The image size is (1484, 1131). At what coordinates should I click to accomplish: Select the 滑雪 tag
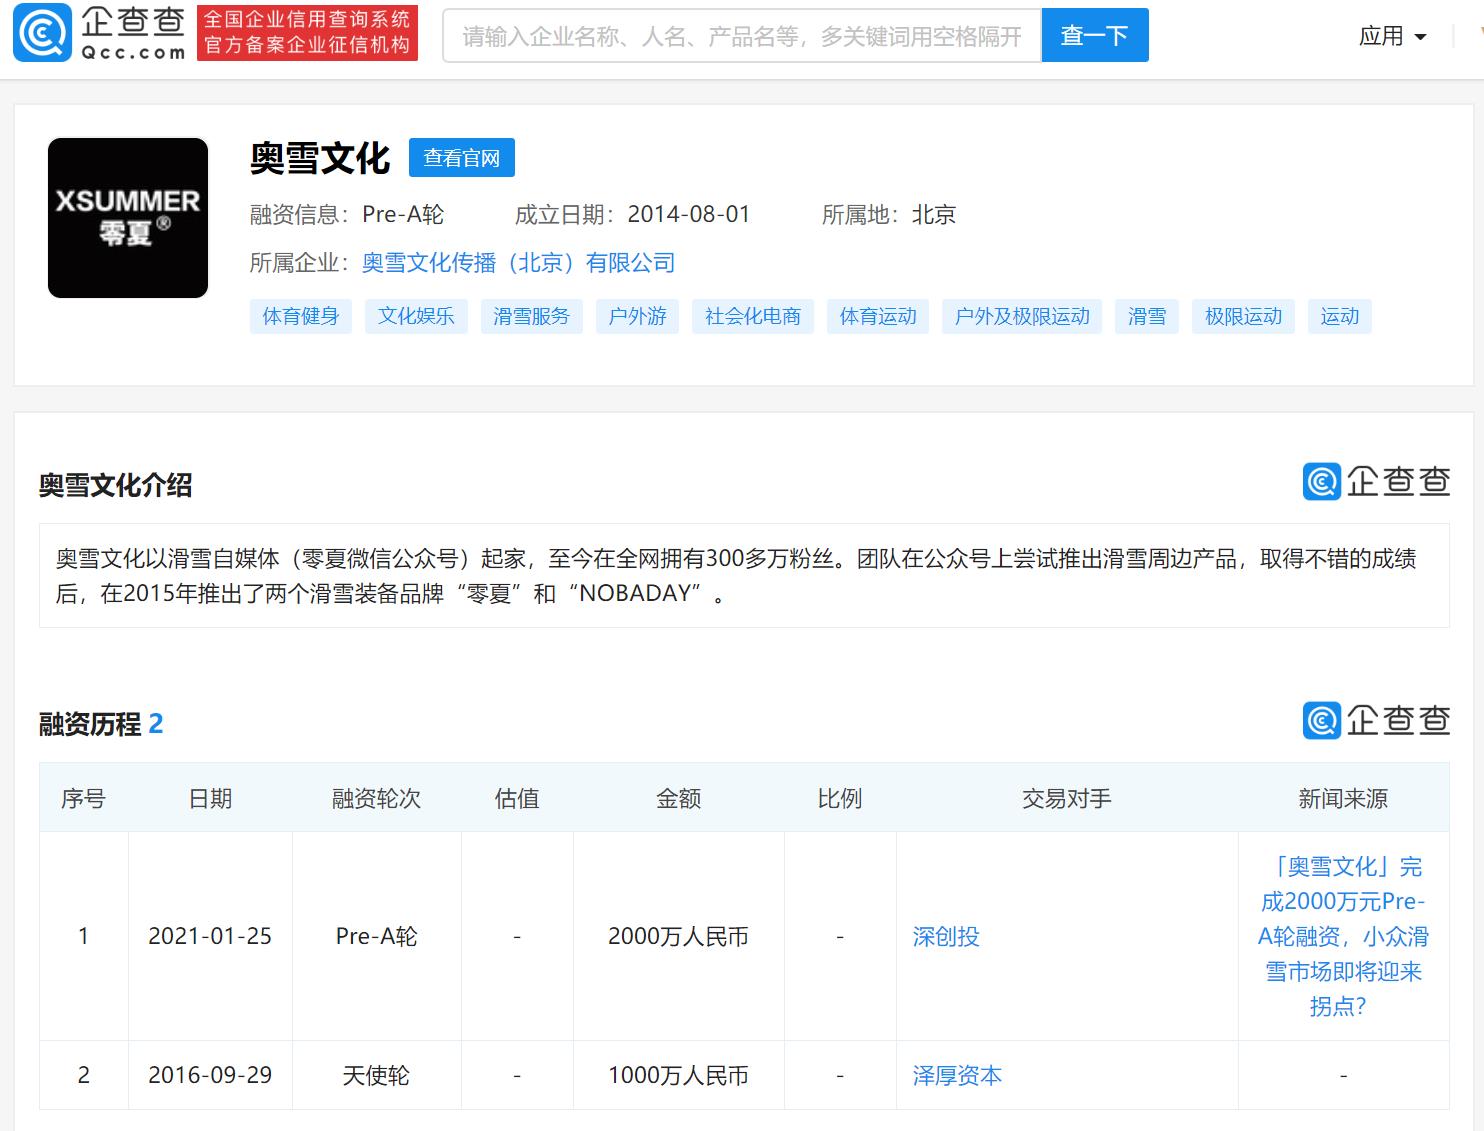point(1147,317)
